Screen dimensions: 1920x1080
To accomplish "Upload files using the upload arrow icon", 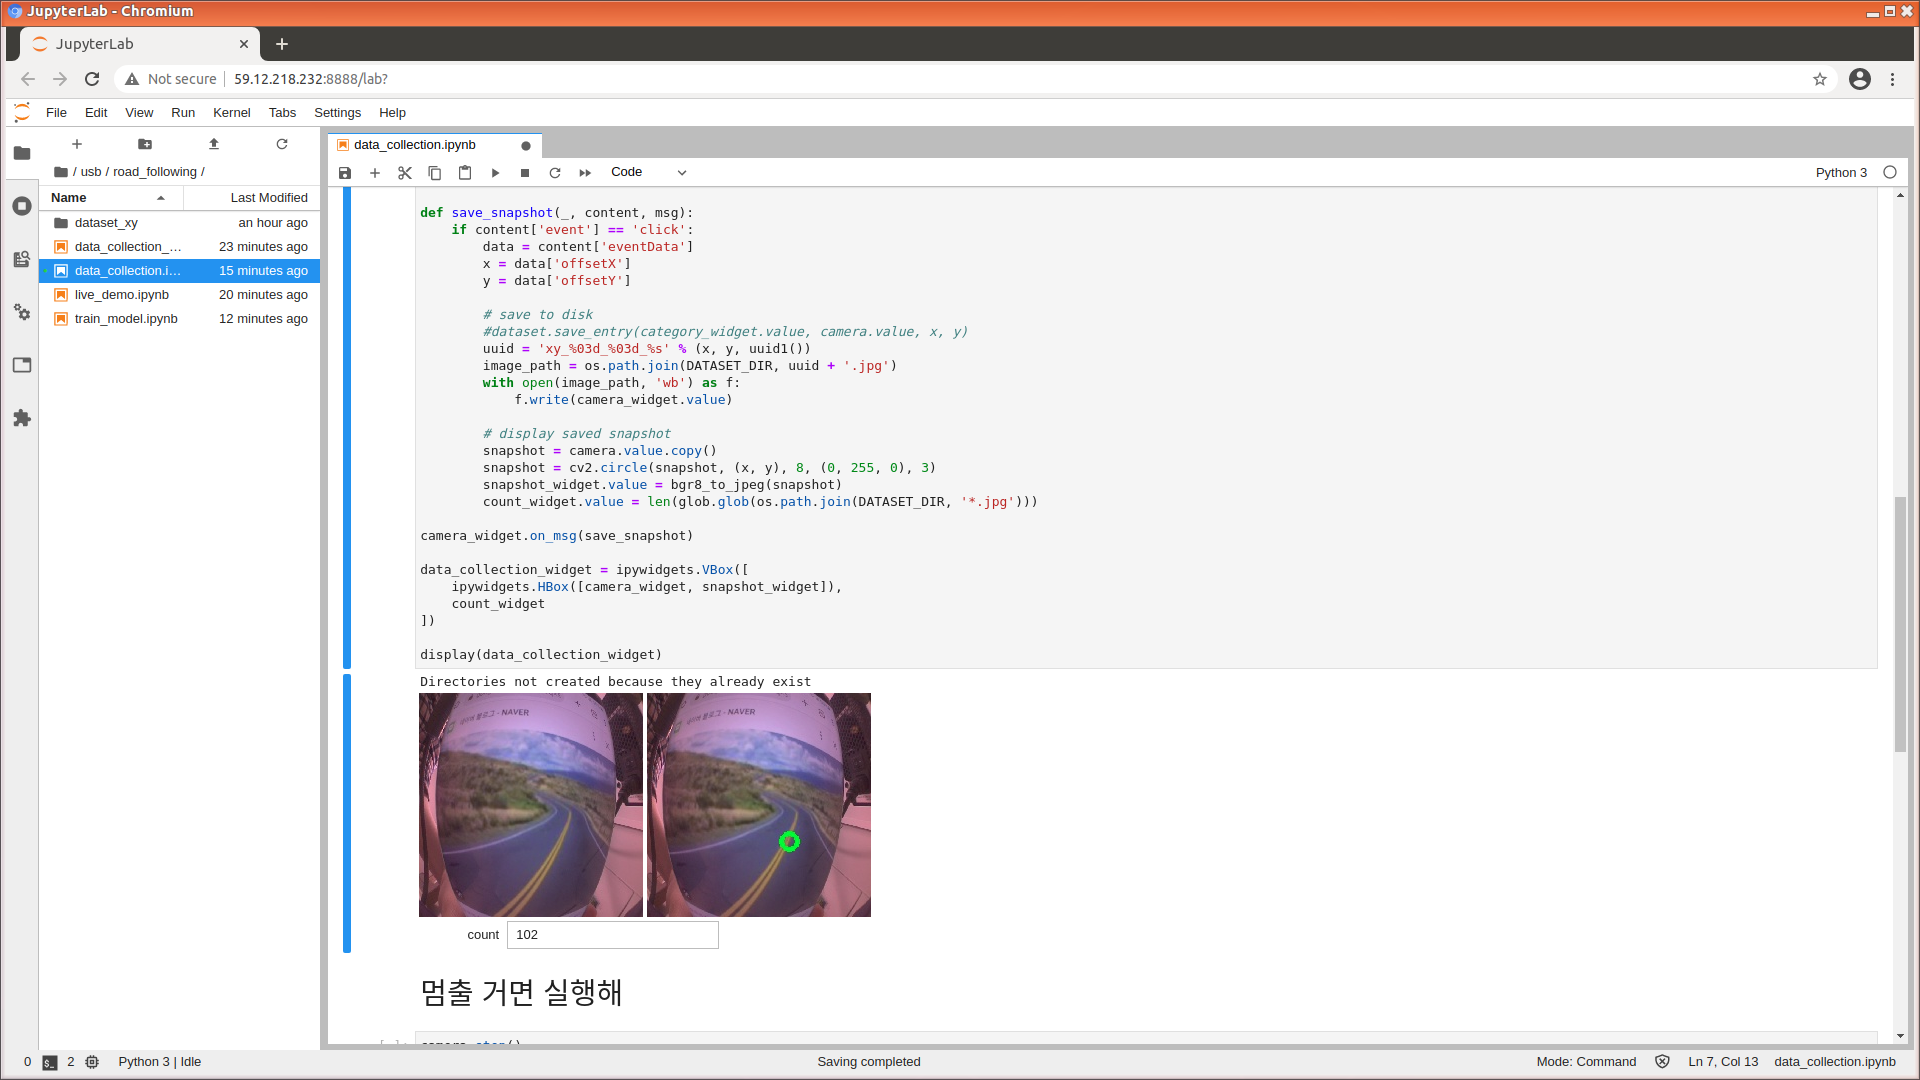I will tap(214, 144).
